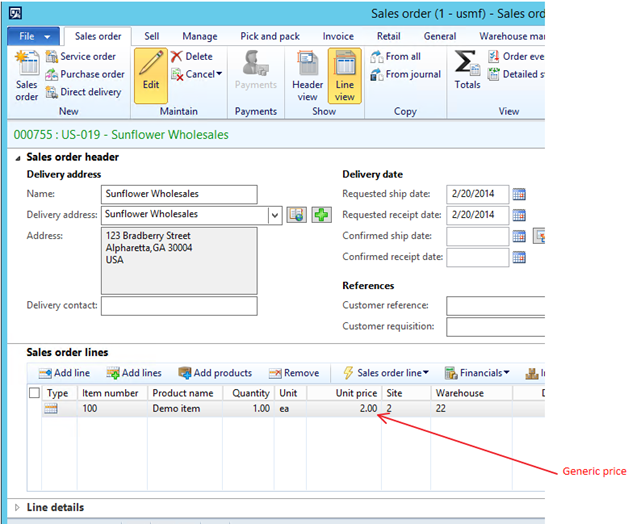Open calendar for Requested ship date
This screenshot has width=641, height=524.
tap(519, 194)
